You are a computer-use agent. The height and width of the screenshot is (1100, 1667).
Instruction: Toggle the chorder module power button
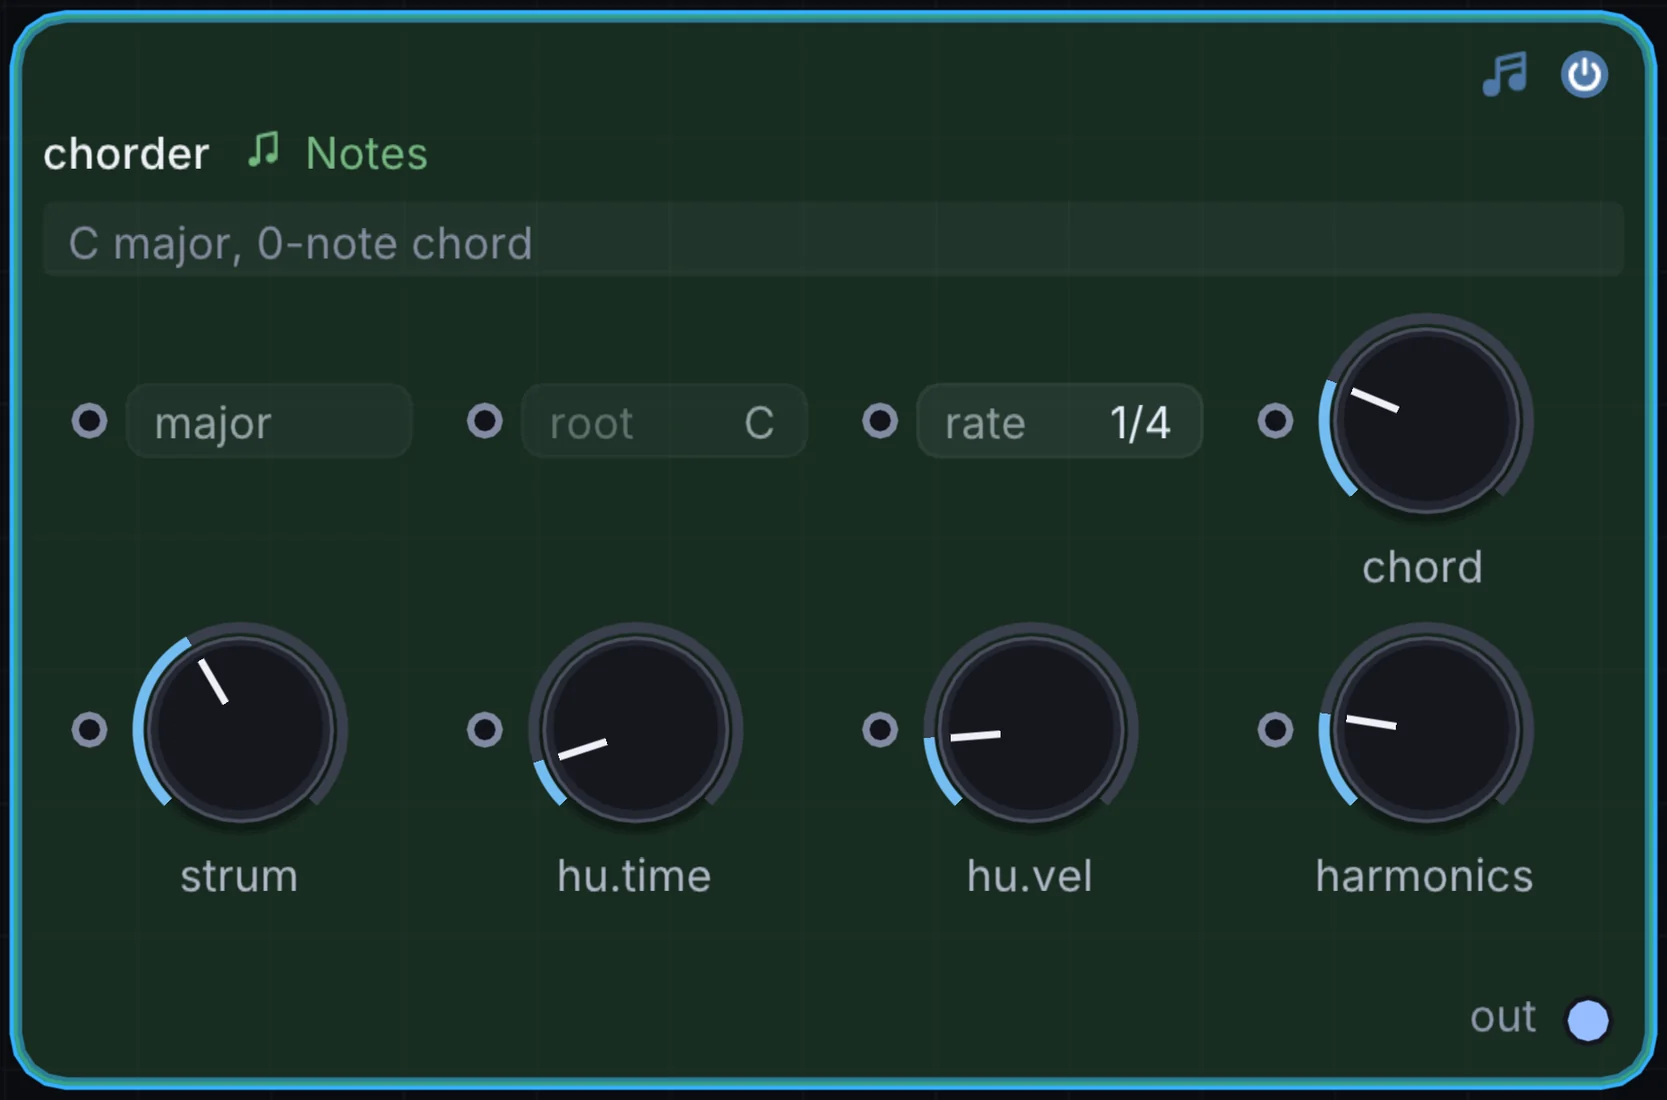[x=1584, y=75]
